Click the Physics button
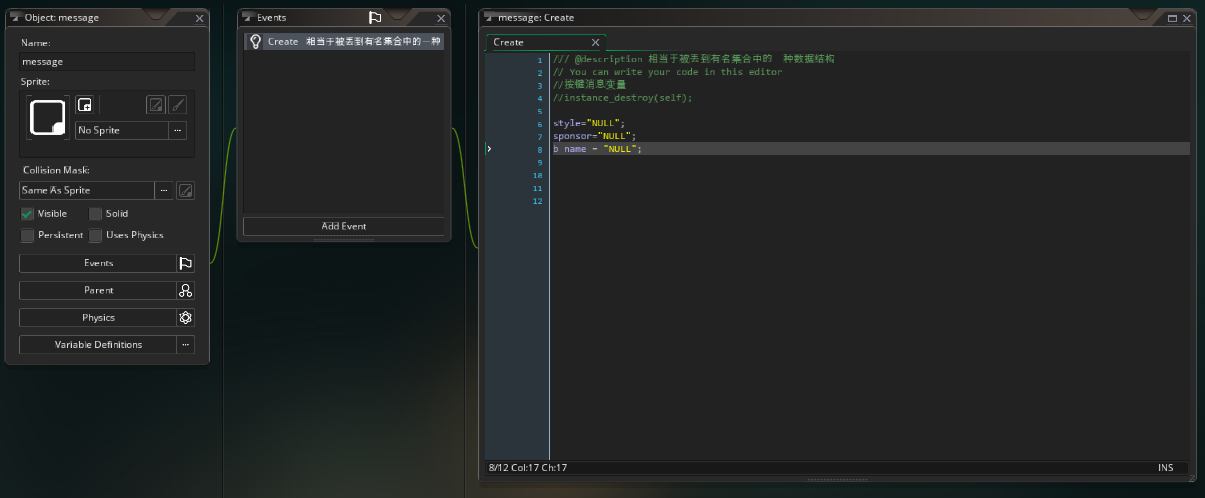 click(x=98, y=317)
